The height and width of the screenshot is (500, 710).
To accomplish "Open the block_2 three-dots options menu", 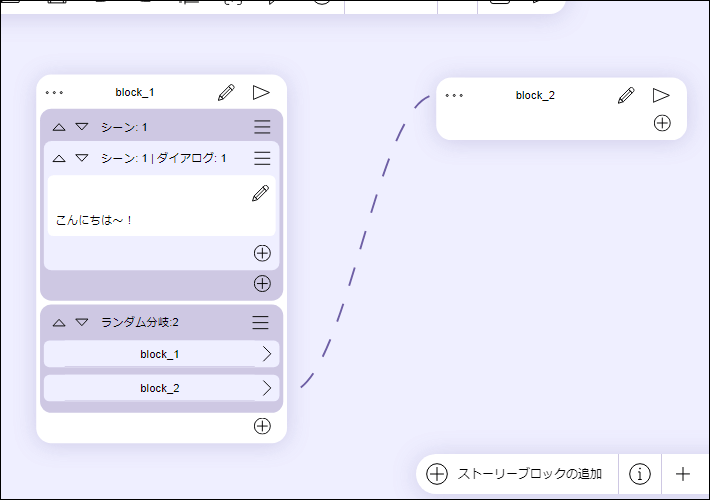I will point(454,96).
